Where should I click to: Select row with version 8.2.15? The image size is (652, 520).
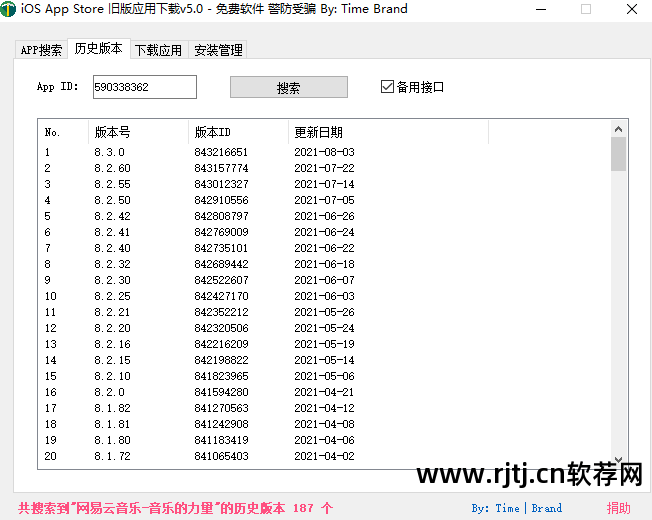pyautogui.click(x=324, y=360)
